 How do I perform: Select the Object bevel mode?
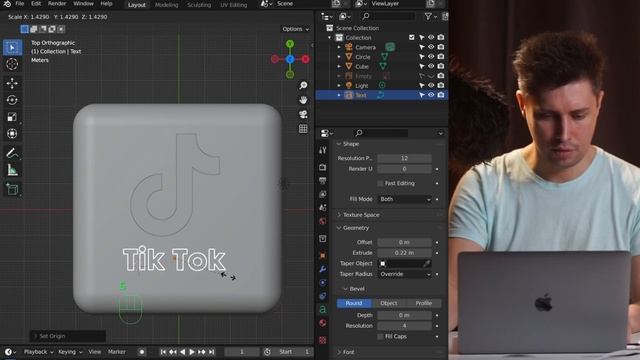pyautogui.click(x=389, y=303)
